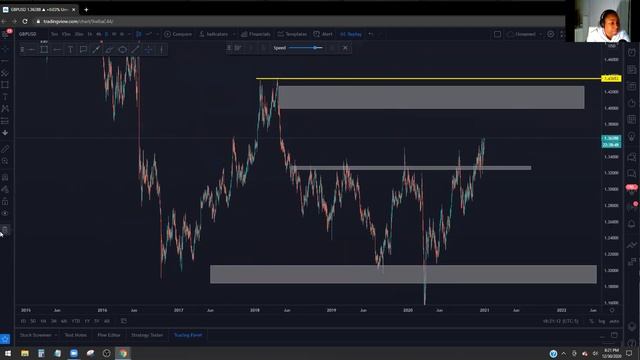Viewport: 640px width, 360px height.
Task: Click the trash remove drawings icon
Action: [5, 230]
